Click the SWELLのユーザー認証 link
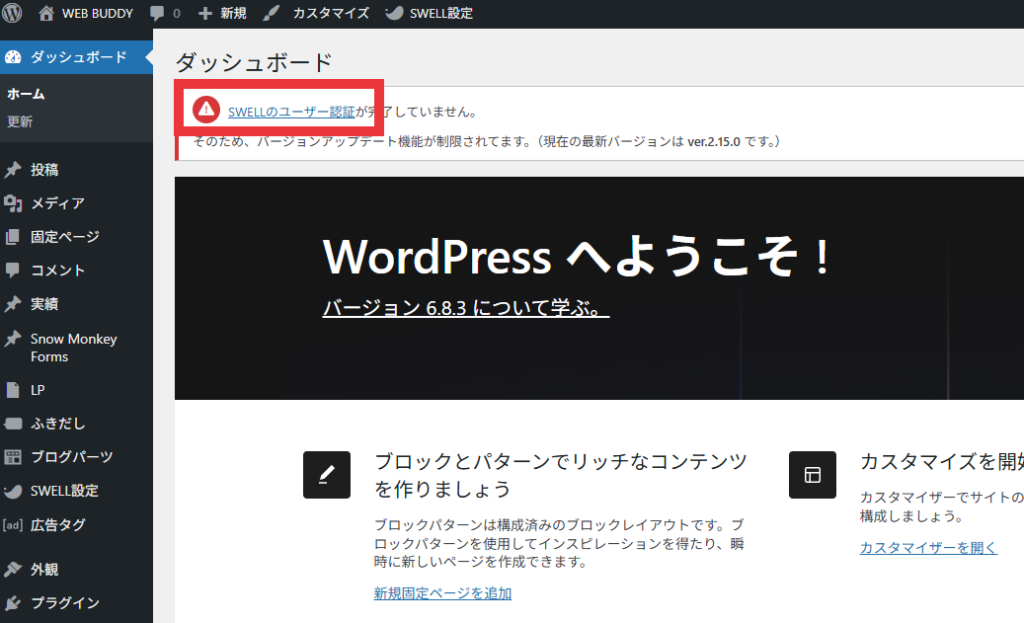This screenshot has width=1024, height=623. (x=291, y=112)
